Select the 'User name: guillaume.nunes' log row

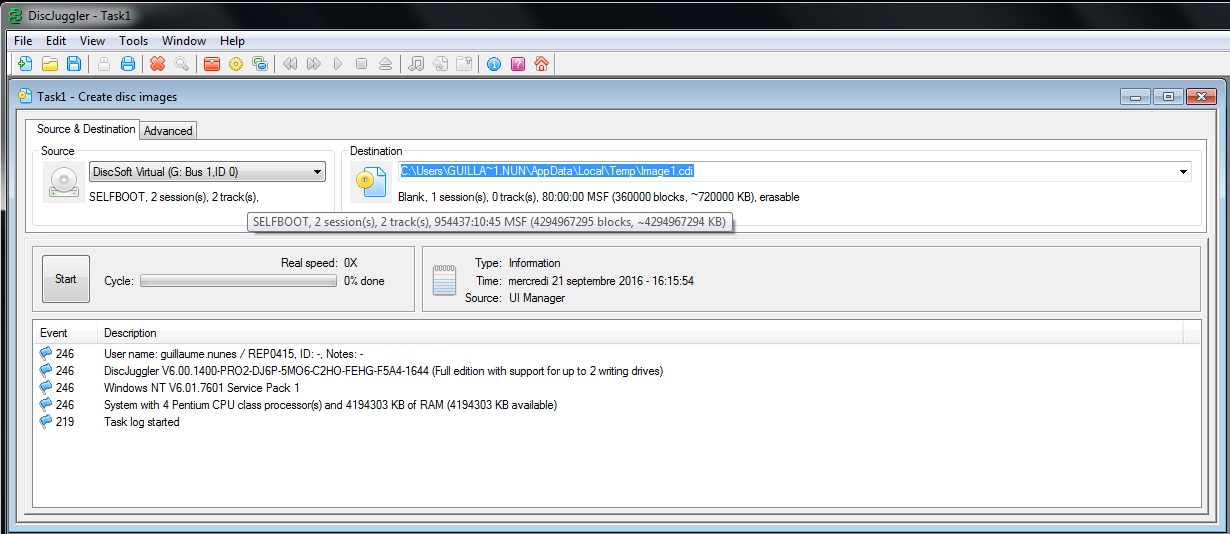tap(617, 354)
